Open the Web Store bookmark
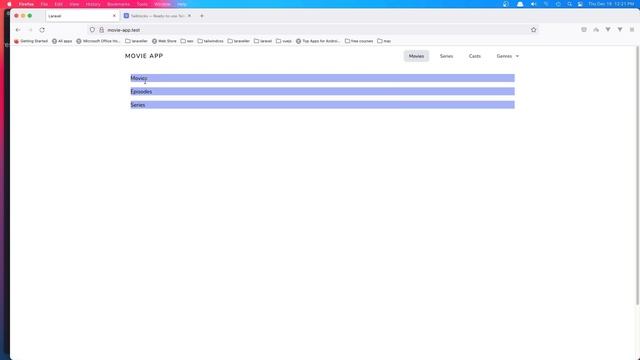 pos(164,41)
